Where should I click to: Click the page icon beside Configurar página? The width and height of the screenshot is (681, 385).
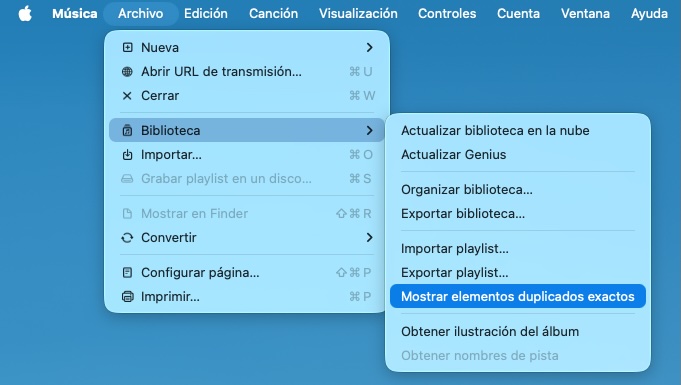(127, 272)
